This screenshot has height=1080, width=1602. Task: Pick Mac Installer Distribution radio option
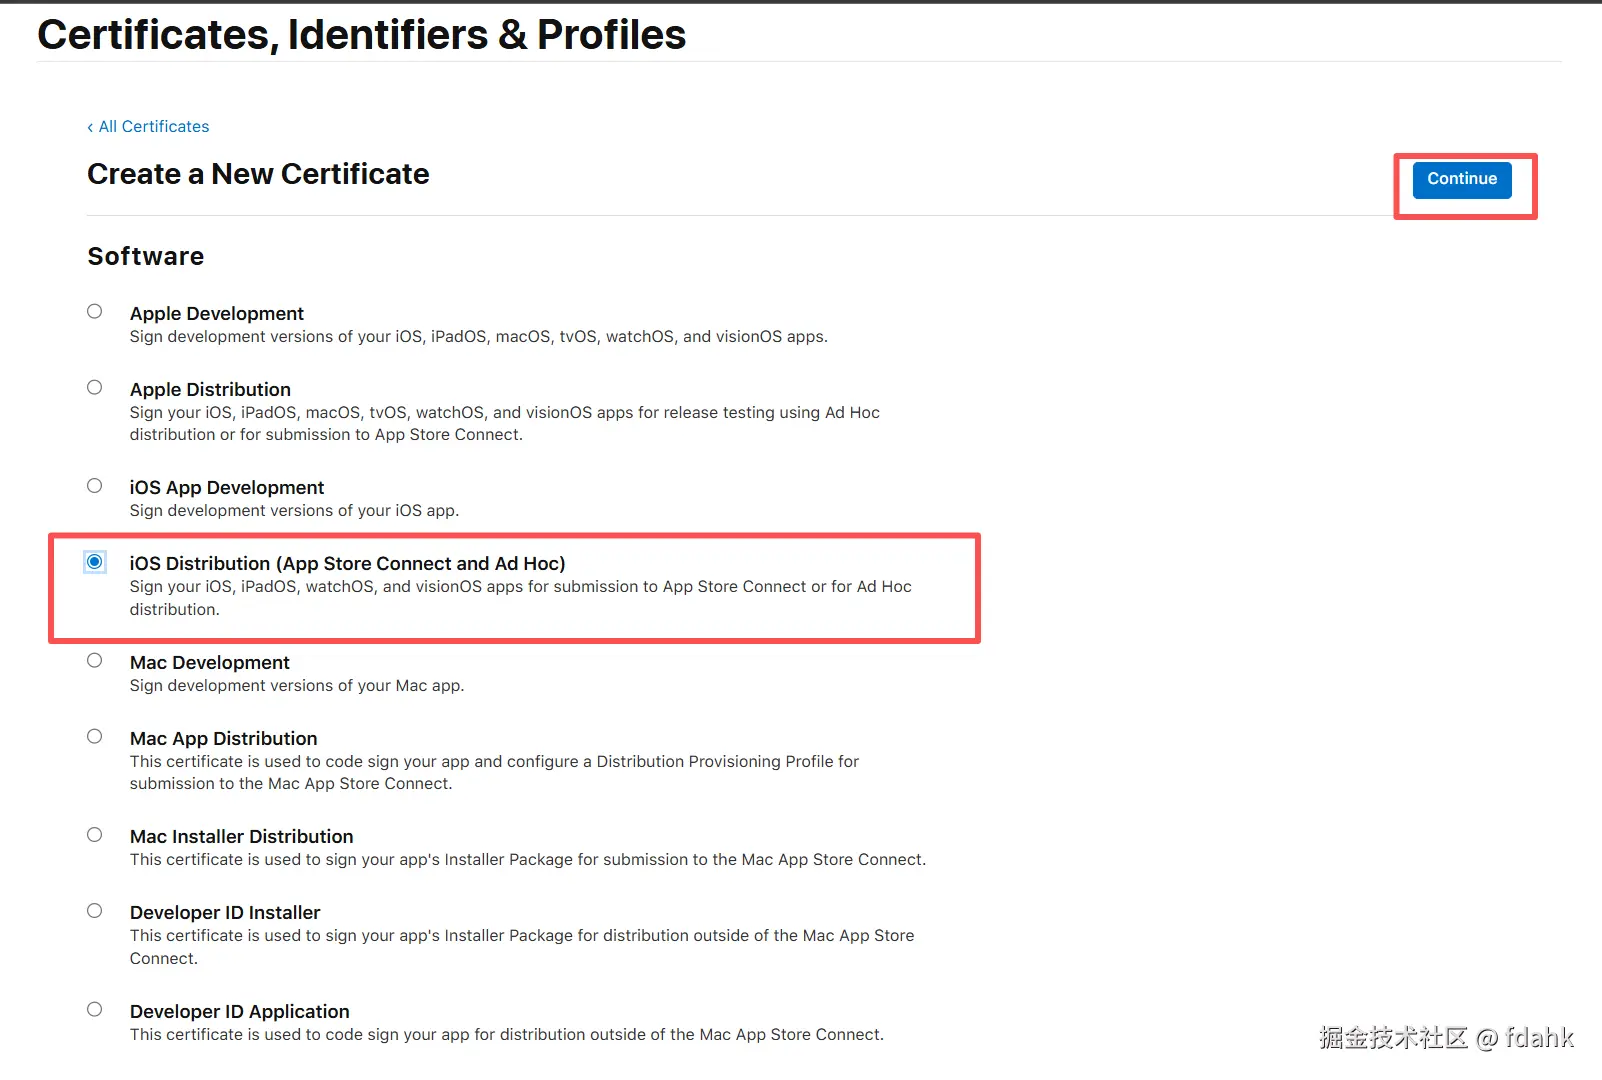(x=94, y=834)
